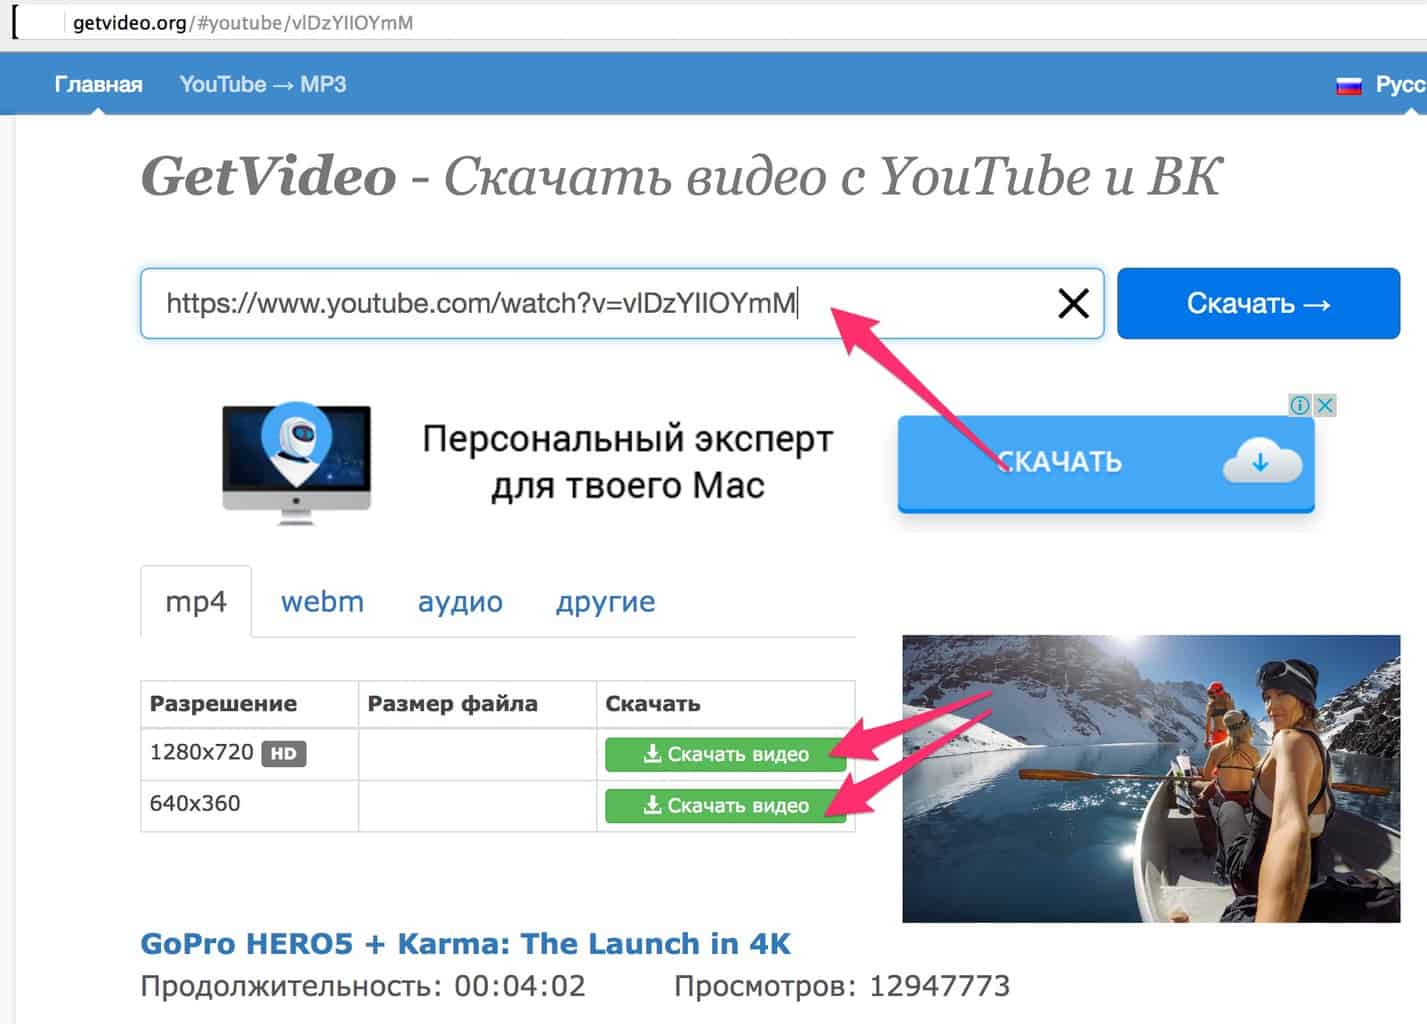
Task: Click the 1280x720 resolution cell
Action: (249, 754)
